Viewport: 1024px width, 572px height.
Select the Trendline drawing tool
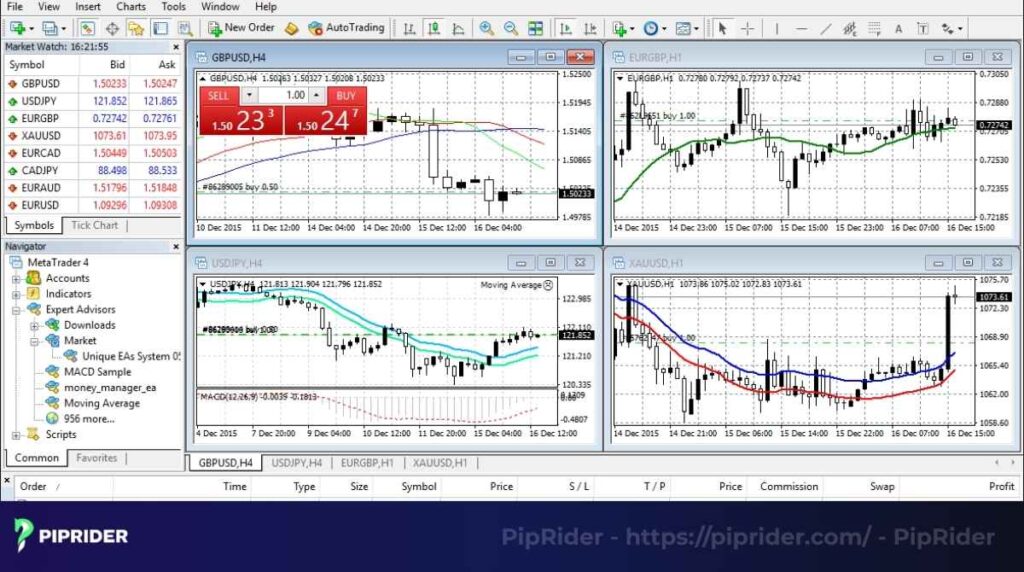825,28
